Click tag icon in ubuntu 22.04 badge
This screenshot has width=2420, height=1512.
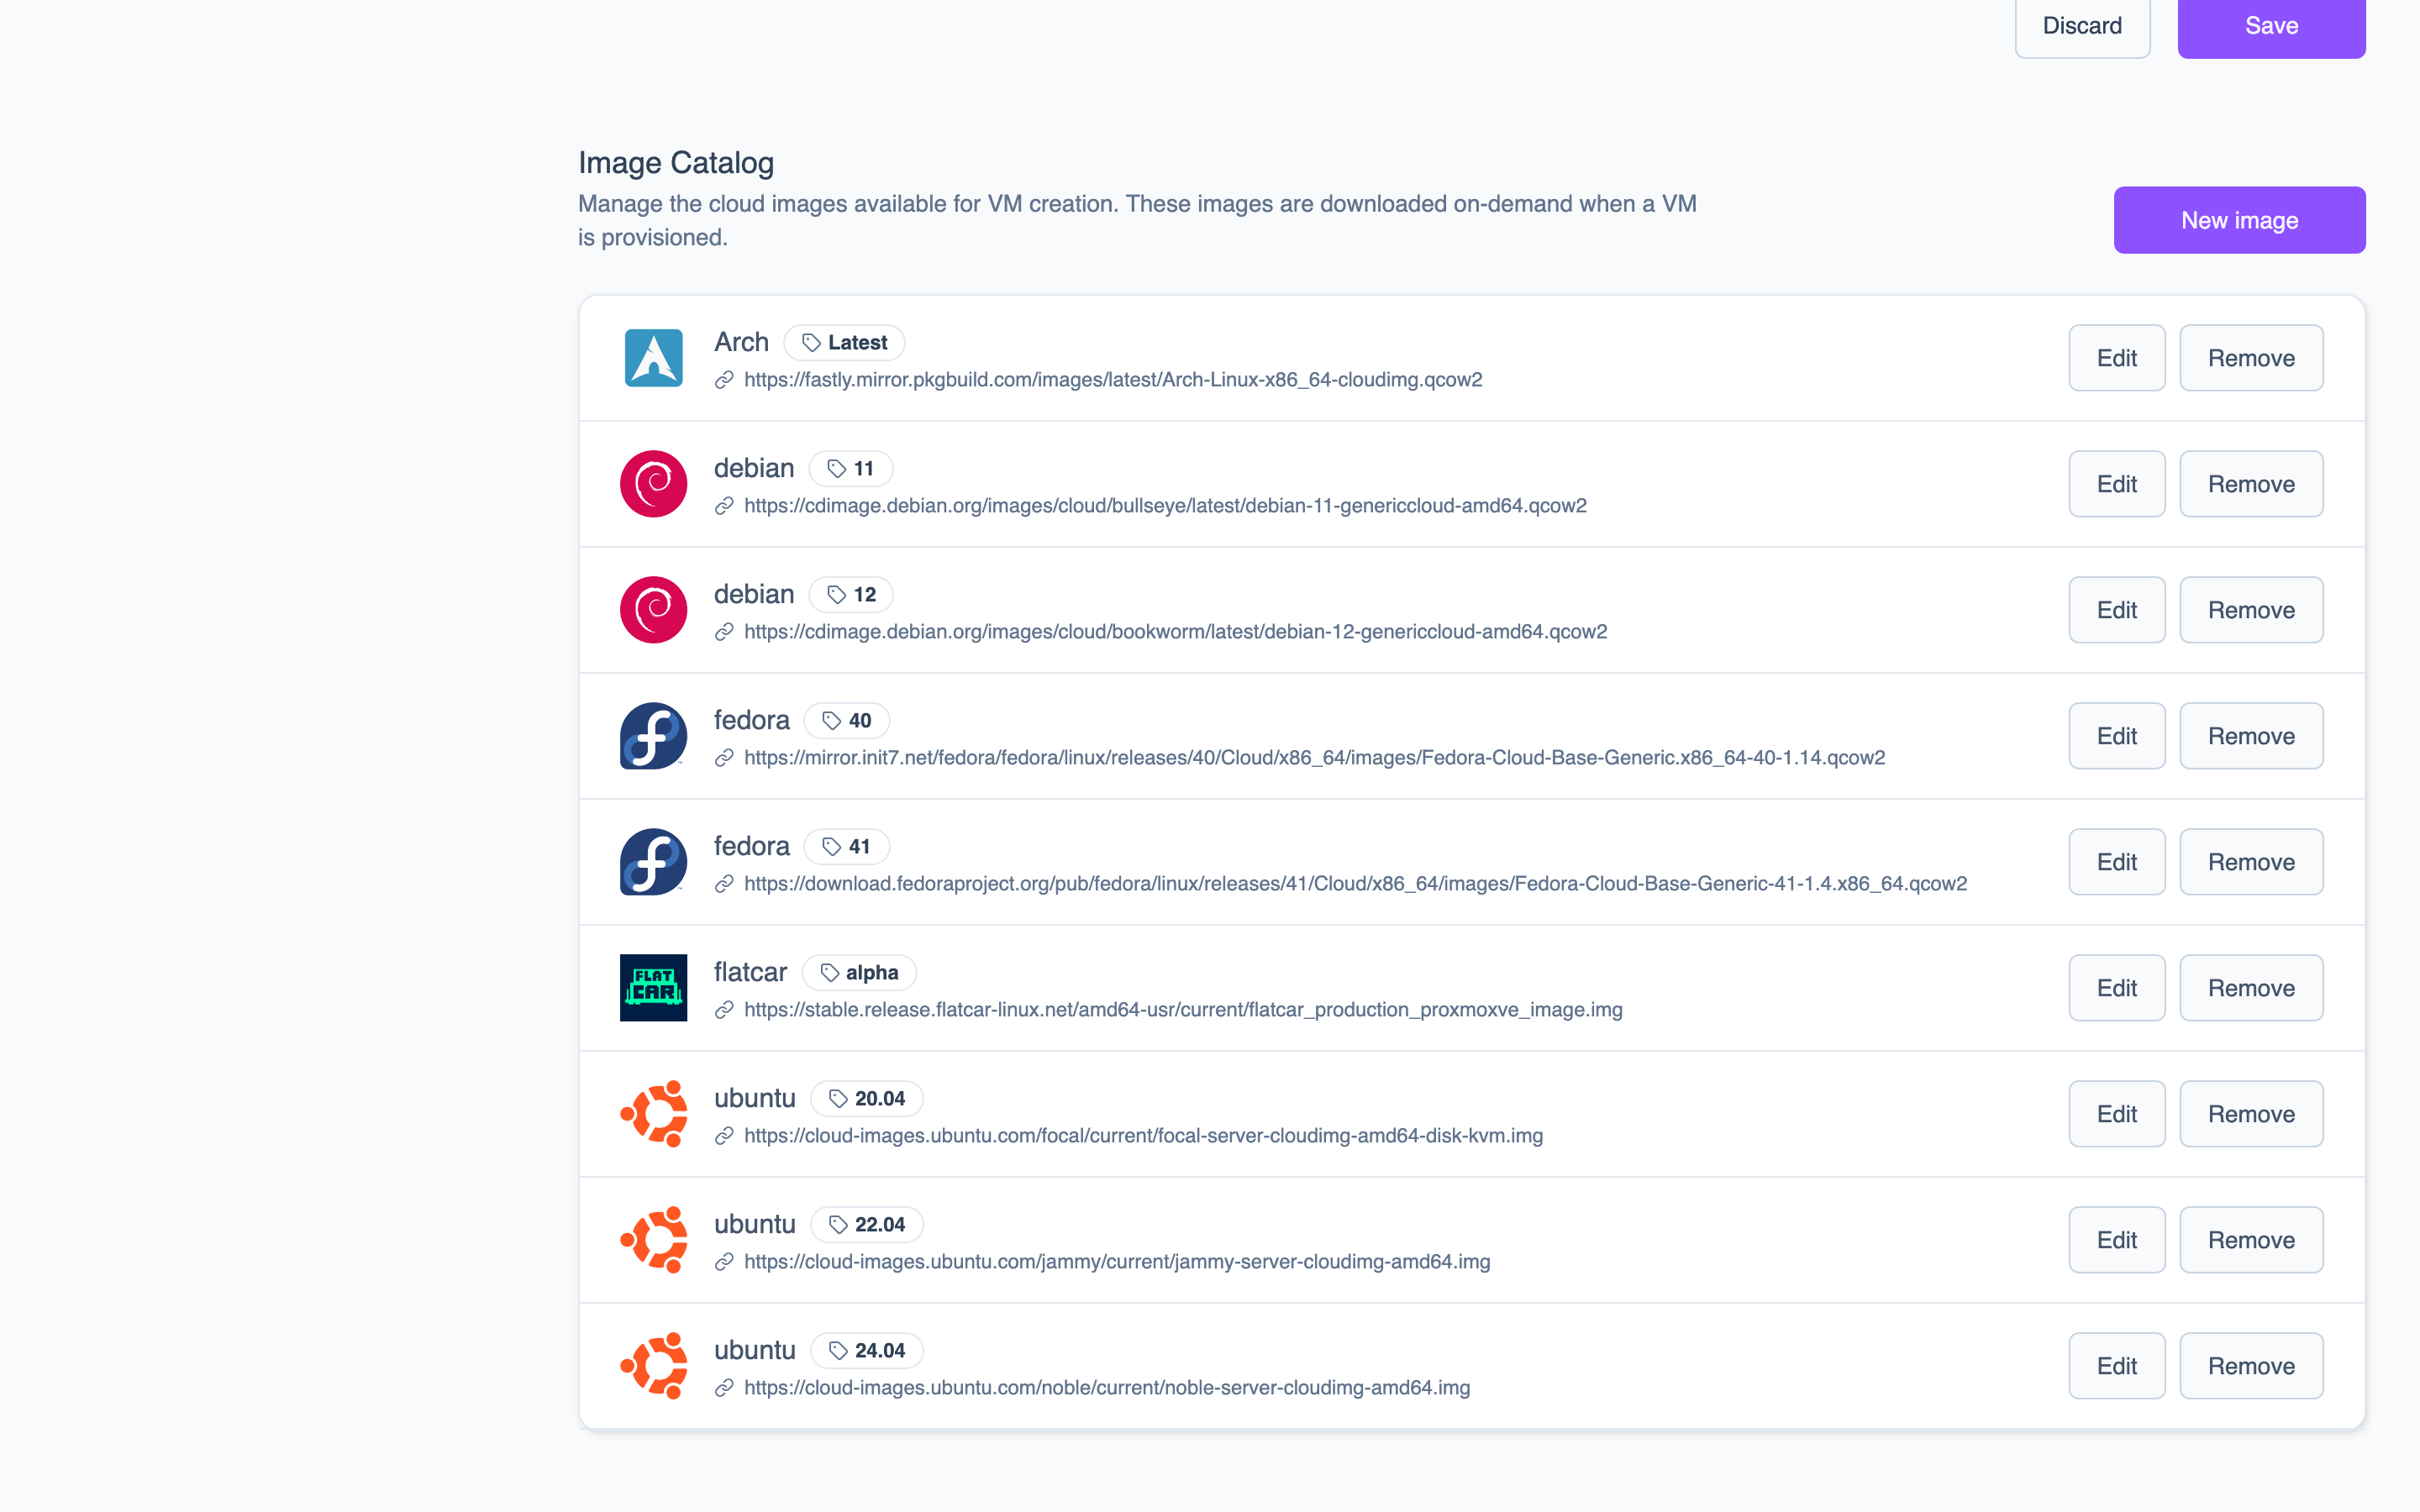click(838, 1225)
